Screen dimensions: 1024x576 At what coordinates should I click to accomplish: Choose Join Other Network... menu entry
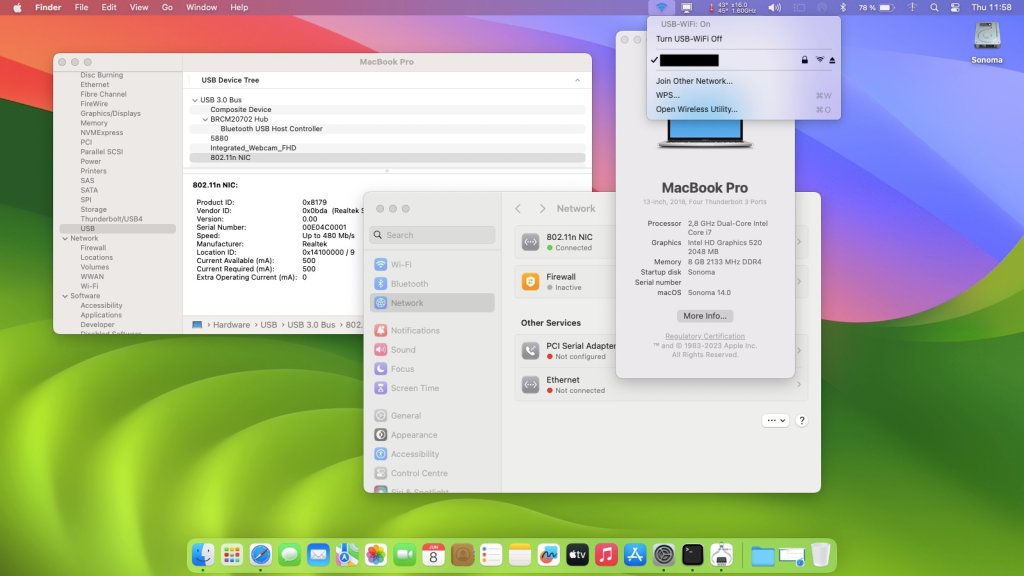point(693,81)
